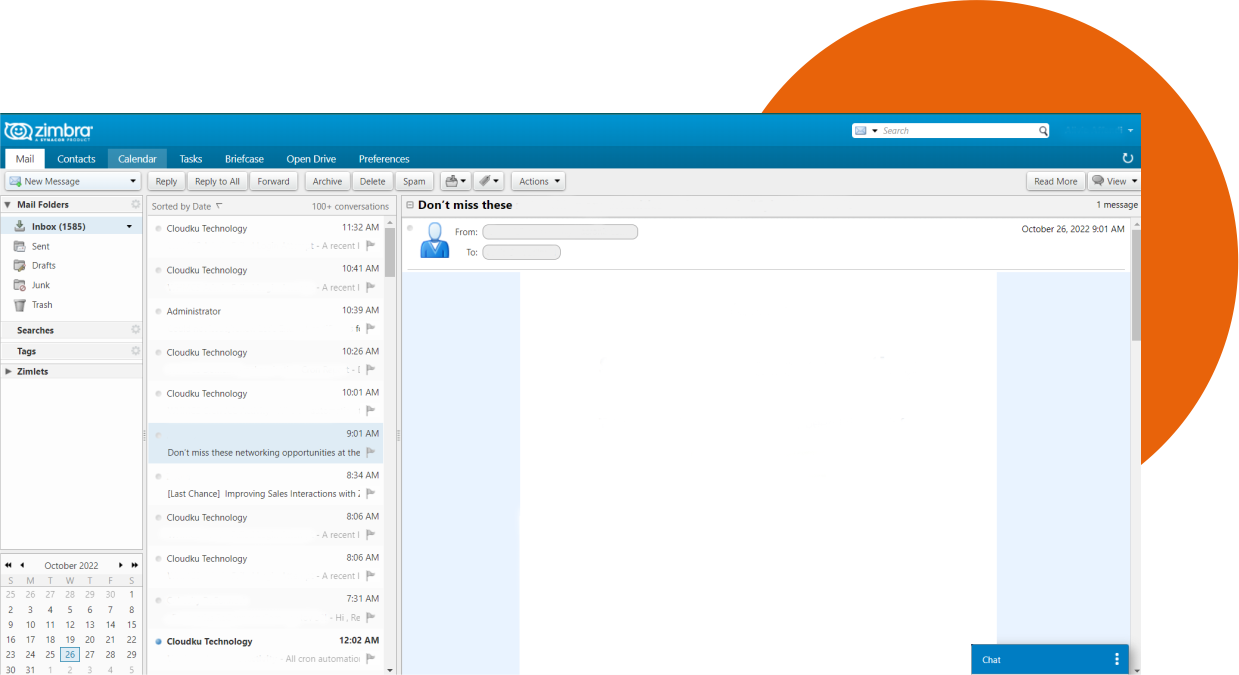1239x675 pixels.
Task: Click the Archive button
Action: pos(327,181)
